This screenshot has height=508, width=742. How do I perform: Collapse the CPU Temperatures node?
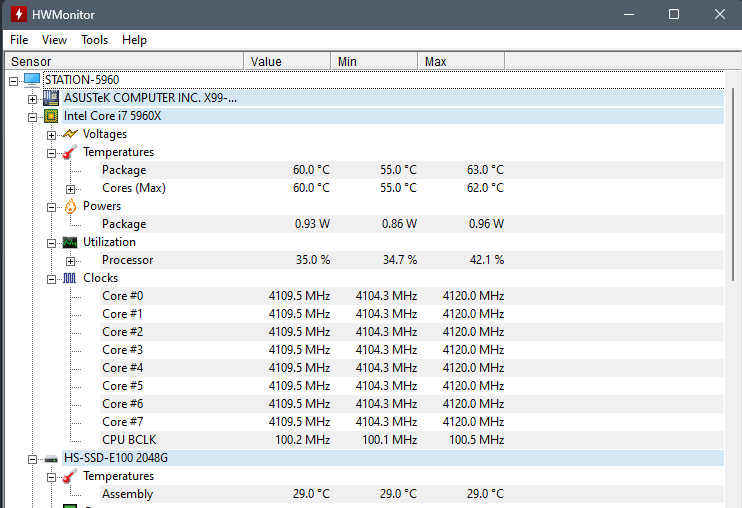(51, 153)
